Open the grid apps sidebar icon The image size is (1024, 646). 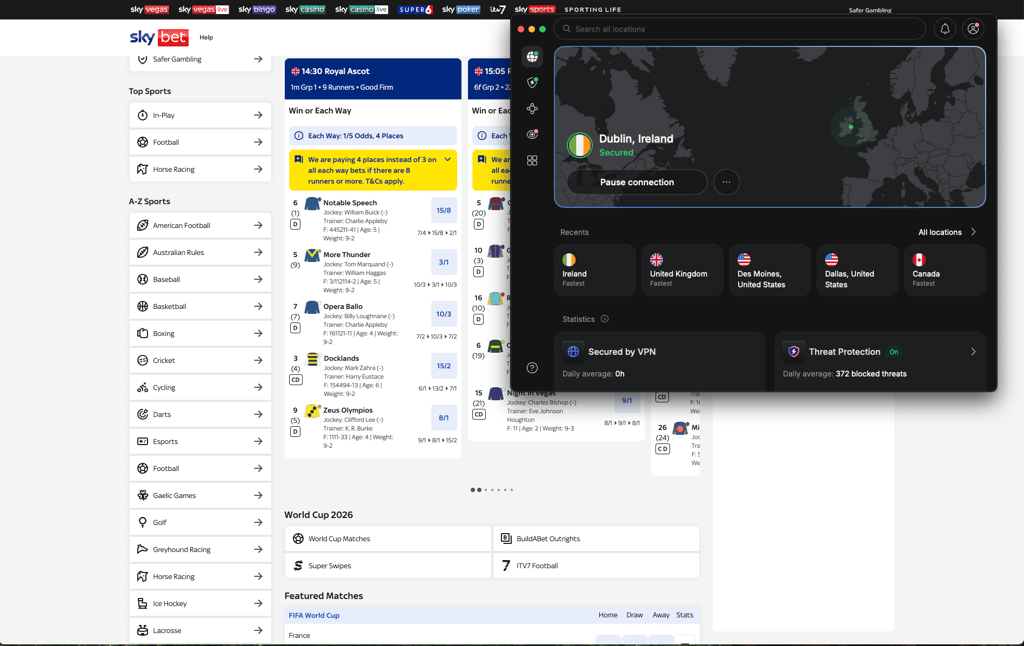tap(532, 160)
